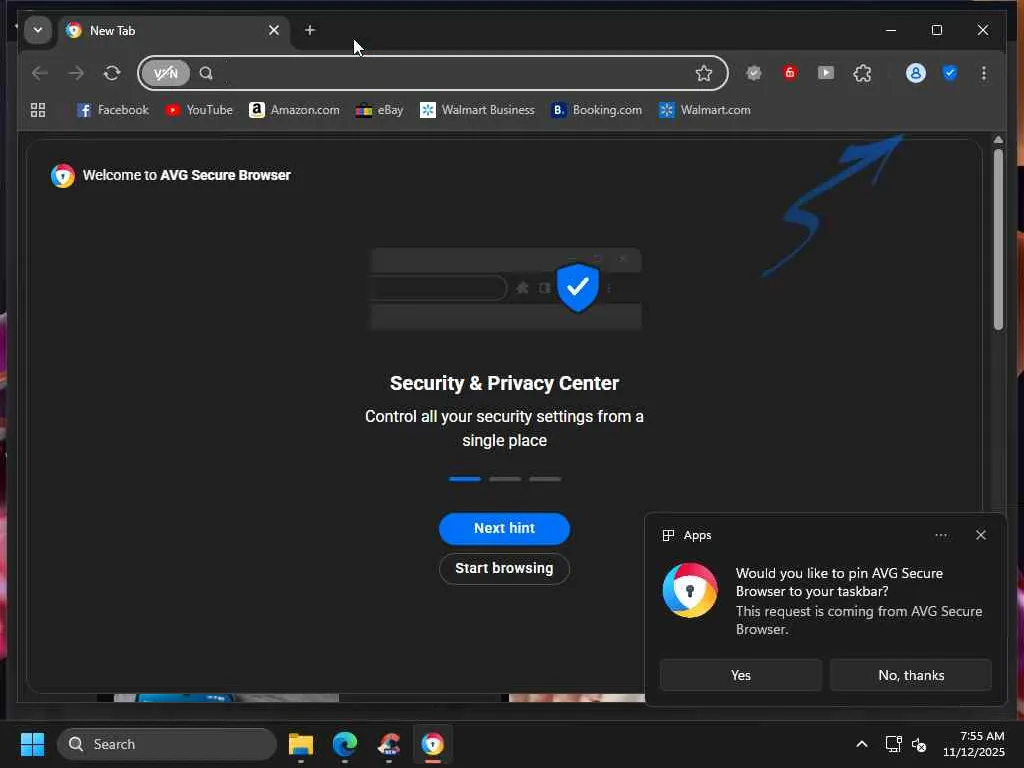Open File Explorer from the taskbar
Viewport: 1024px width, 768px height.
tap(301, 744)
